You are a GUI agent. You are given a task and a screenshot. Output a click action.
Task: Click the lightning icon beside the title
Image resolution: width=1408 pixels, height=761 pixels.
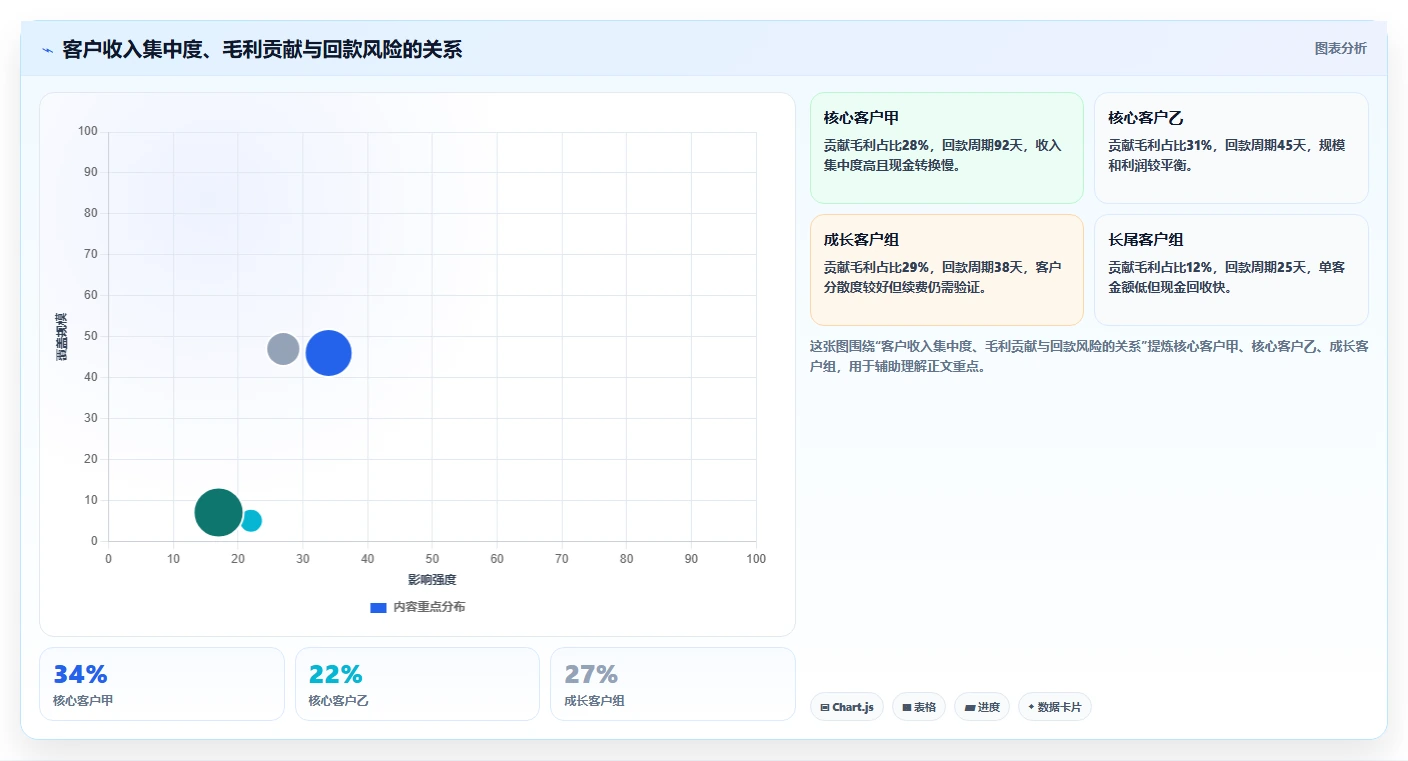point(47,50)
